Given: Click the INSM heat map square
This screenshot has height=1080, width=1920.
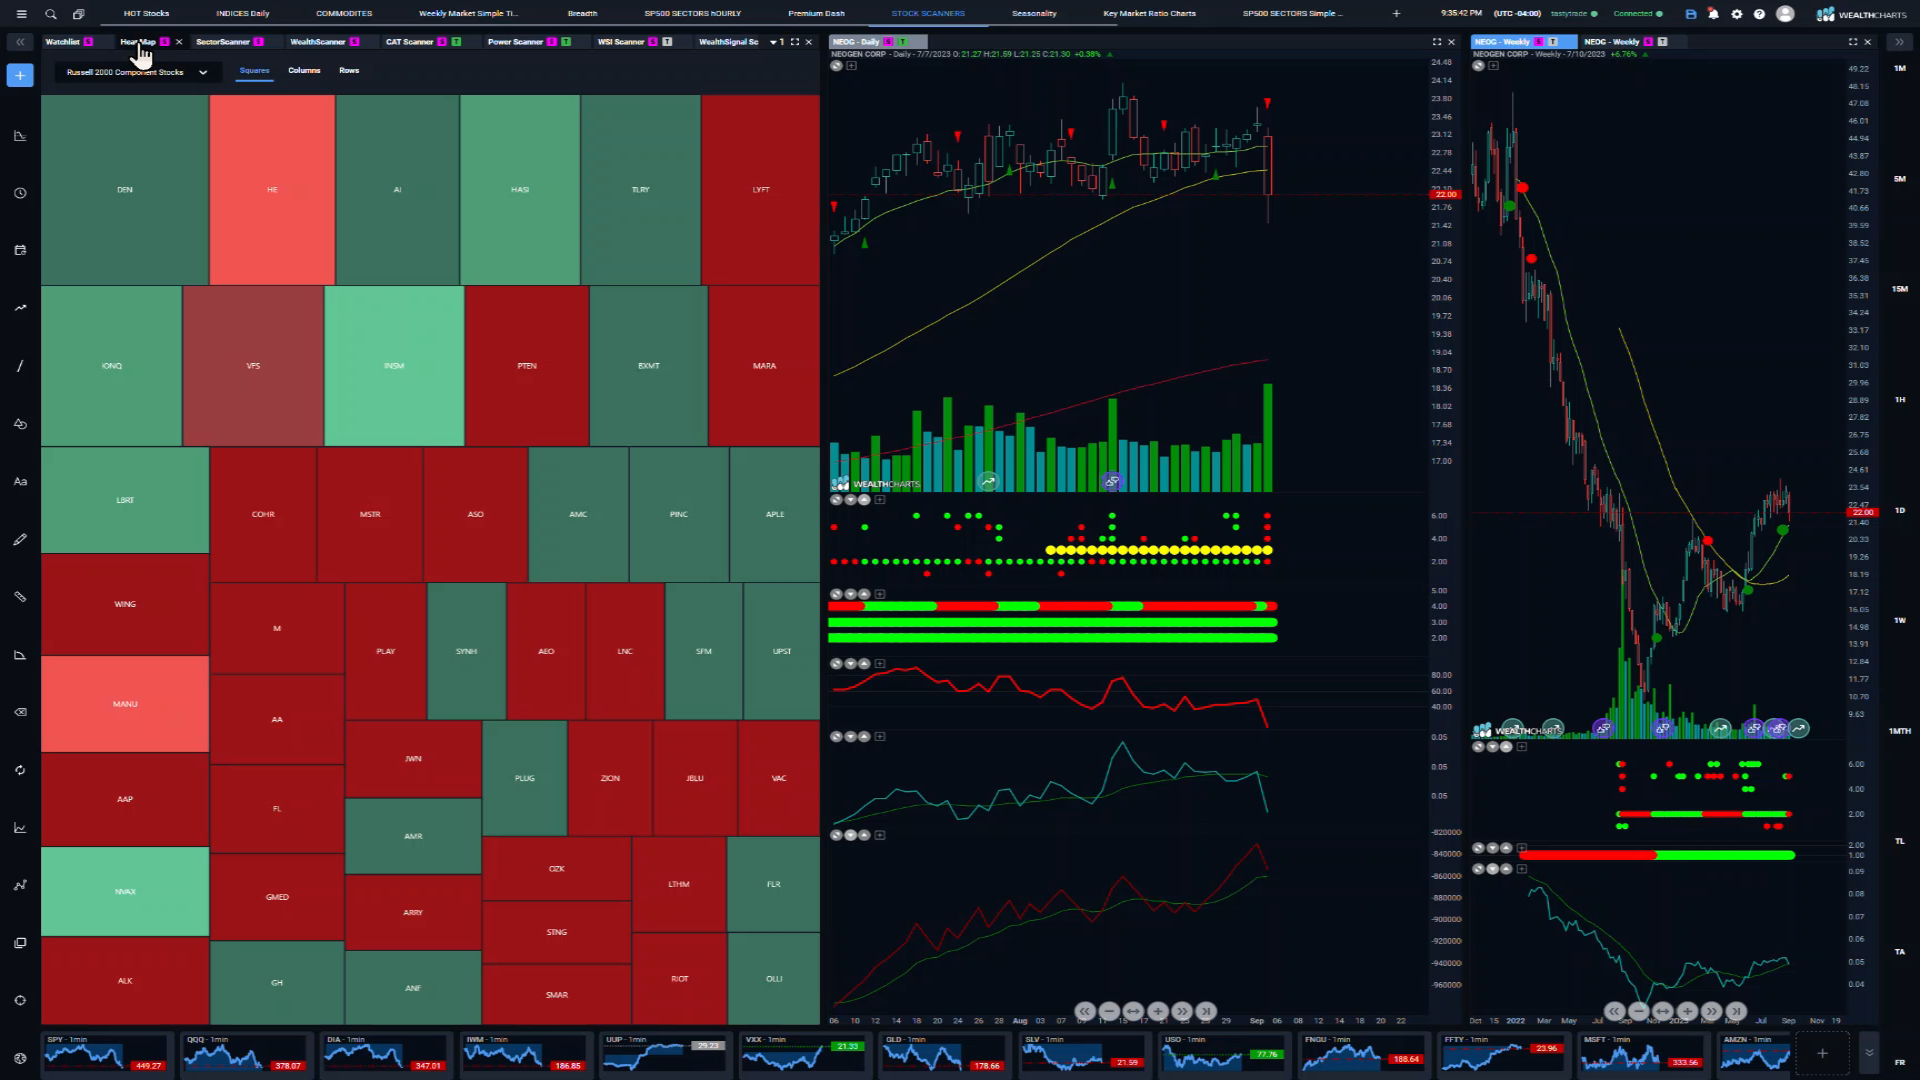Looking at the screenshot, I should [x=394, y=366].
